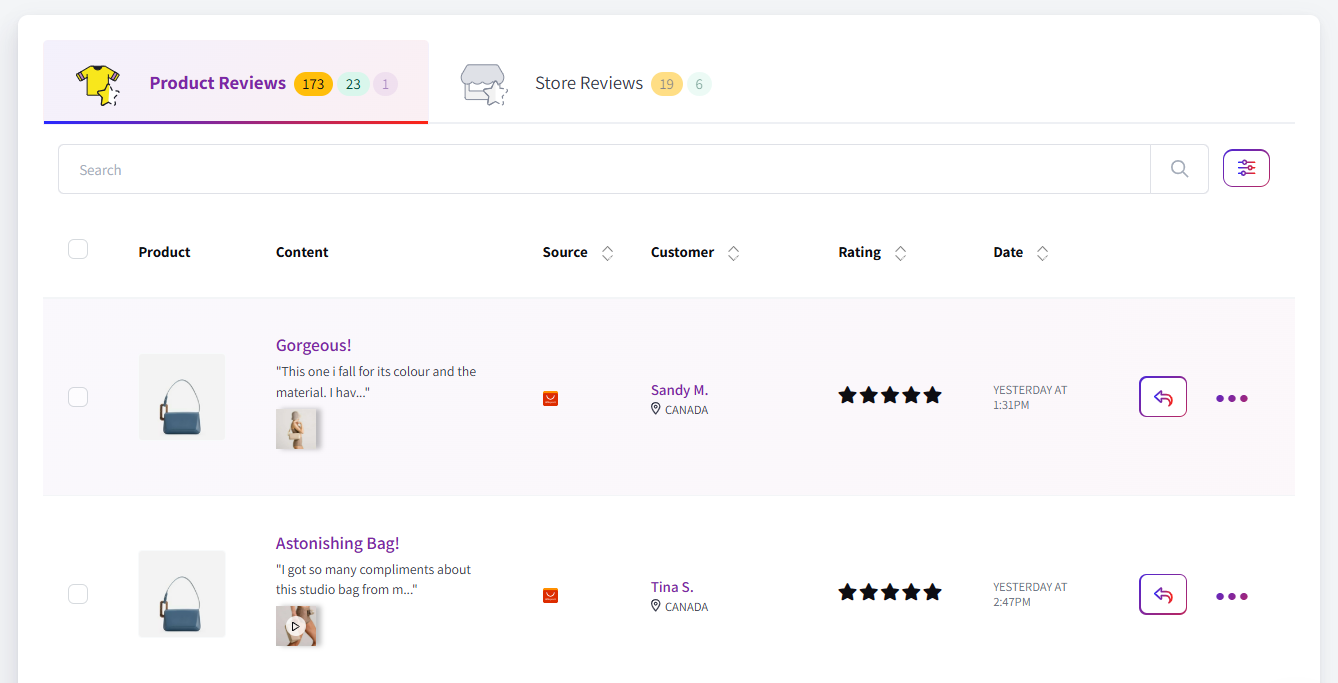The image size is (1338, 683).
Task: Open the filter settings icon
Action: point(1246,168)
